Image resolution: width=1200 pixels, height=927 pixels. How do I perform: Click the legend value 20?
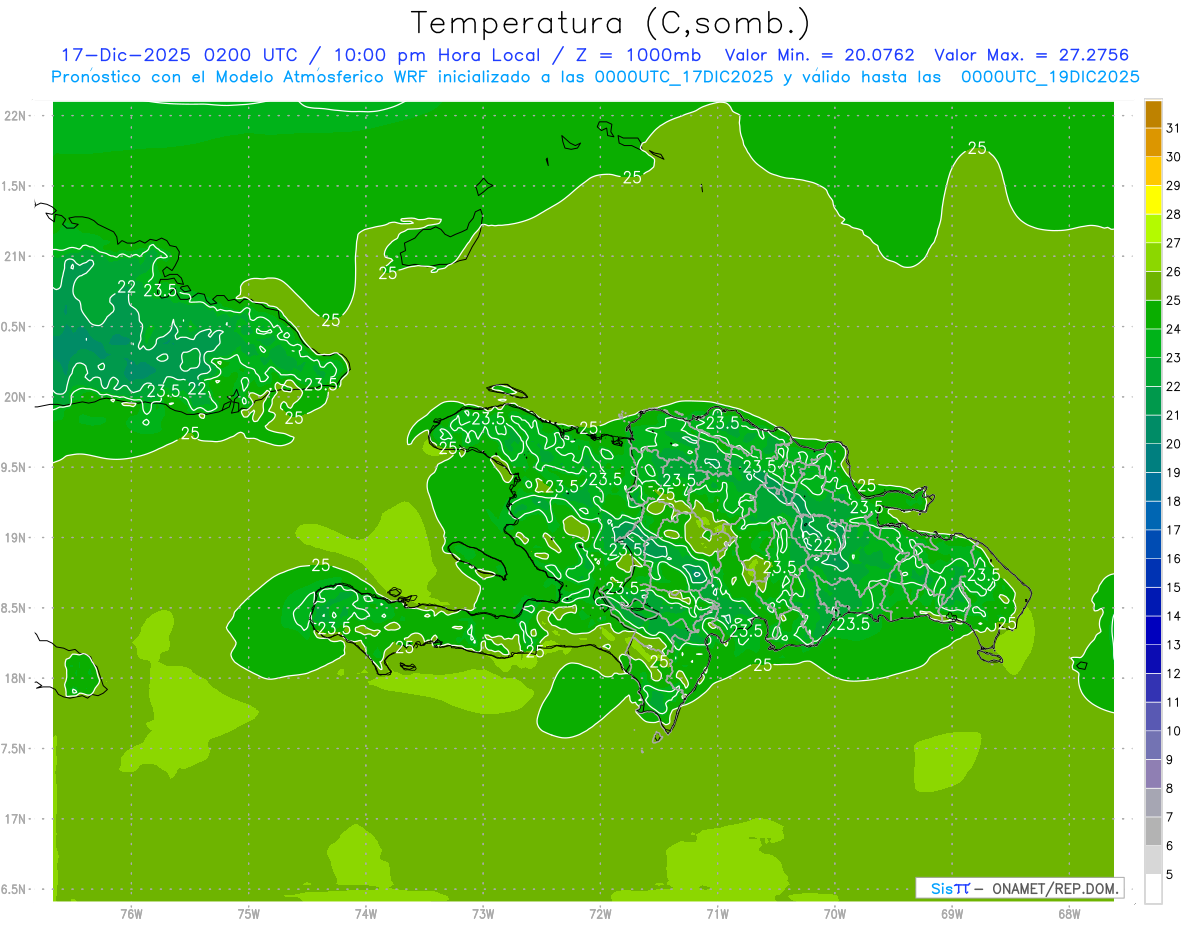pyautogui.click(x=1173, y=444)
